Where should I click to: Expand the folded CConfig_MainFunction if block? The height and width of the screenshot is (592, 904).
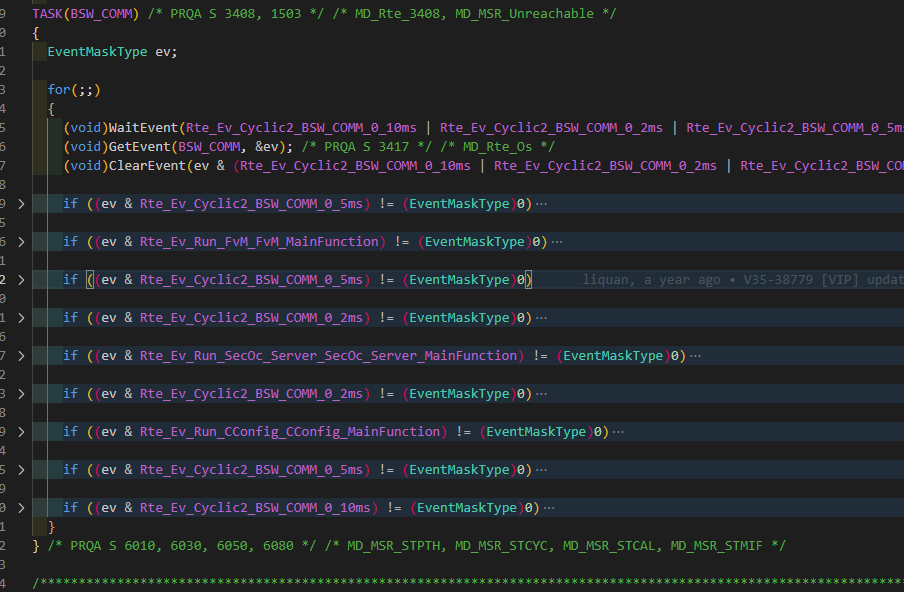pyautogui.click(x=23, y=432)
